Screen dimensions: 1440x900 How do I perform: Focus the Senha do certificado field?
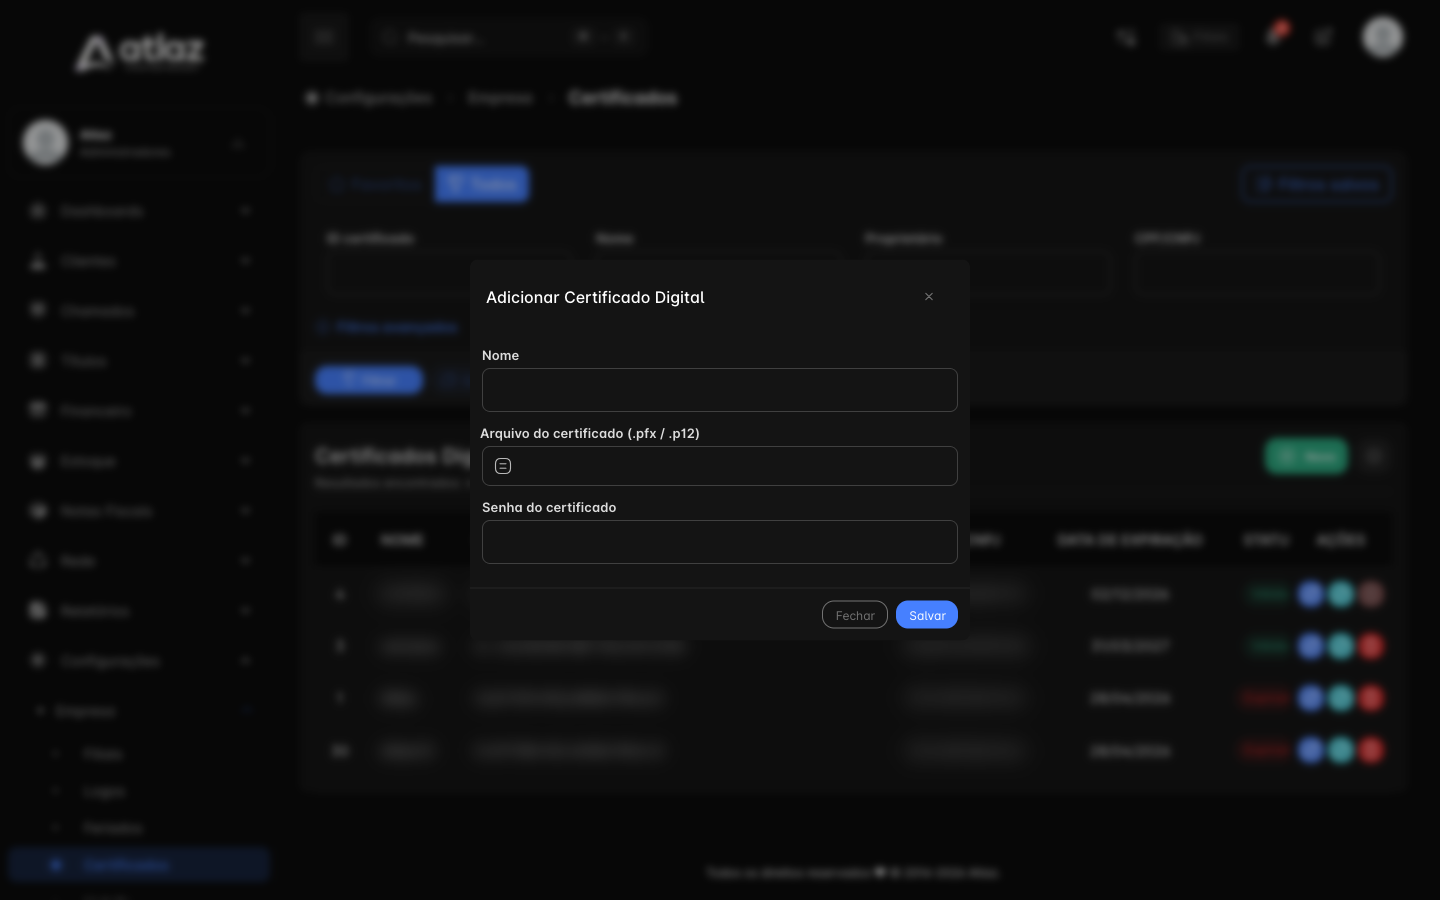720,542
